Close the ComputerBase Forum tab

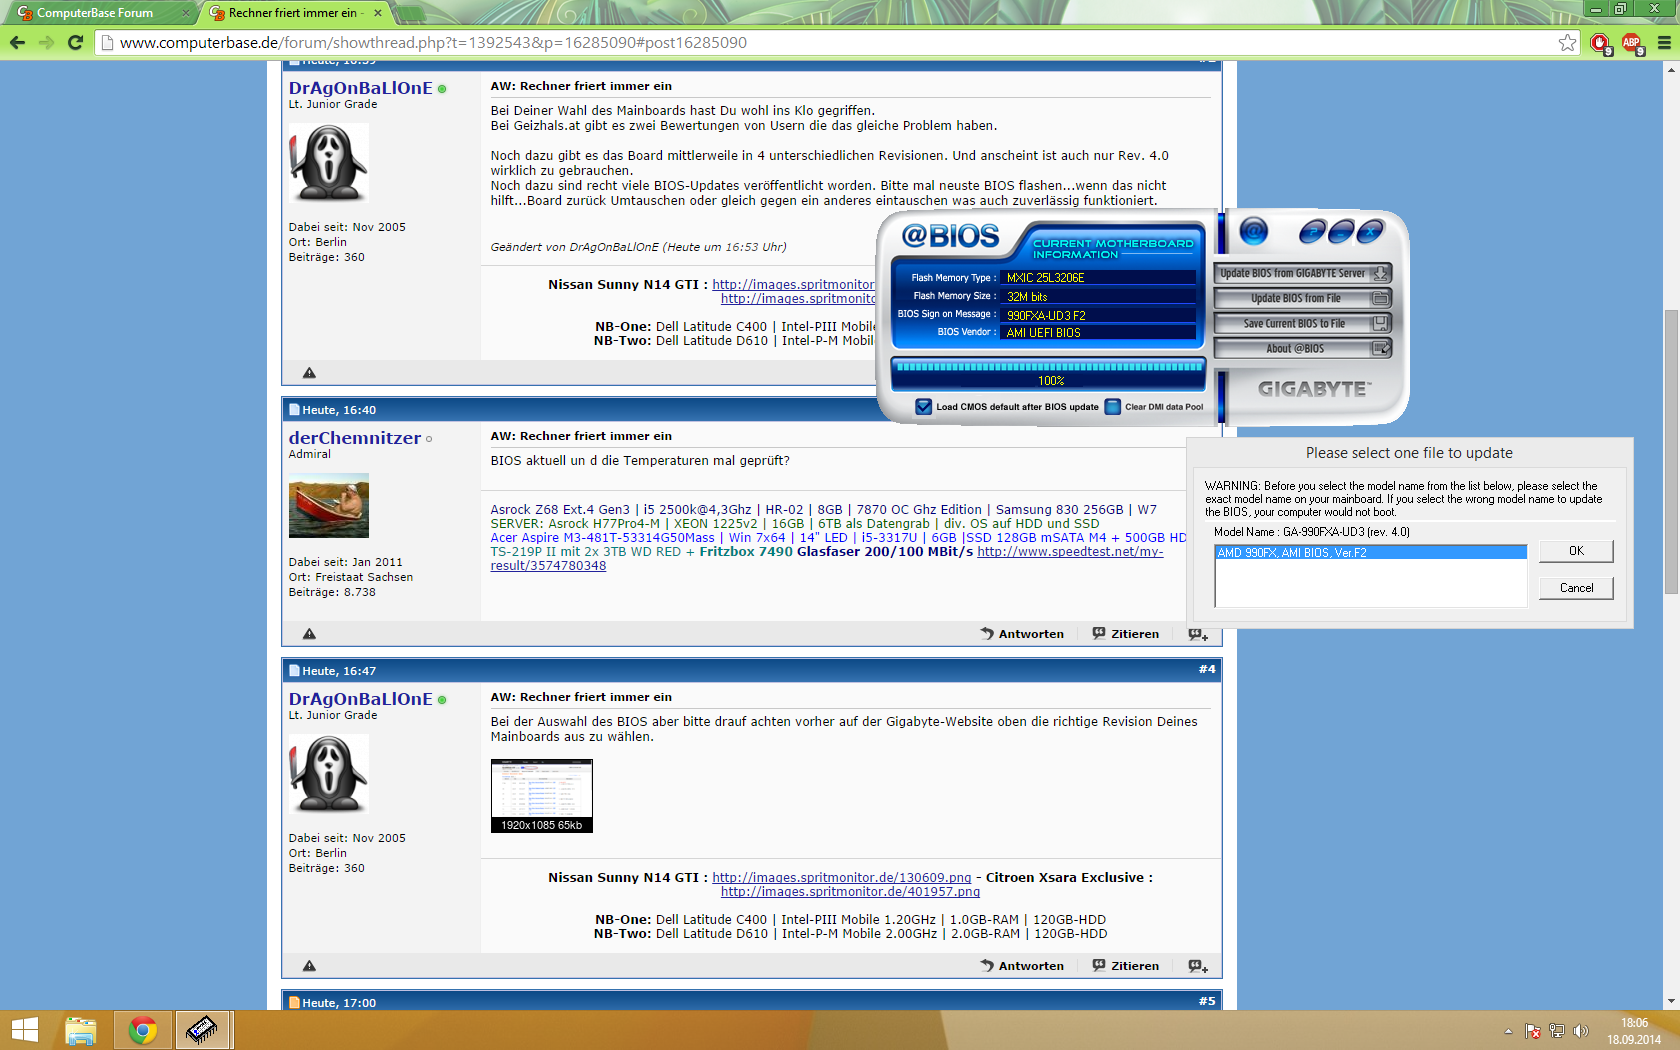pyautogui.click(x=185, y=13)
